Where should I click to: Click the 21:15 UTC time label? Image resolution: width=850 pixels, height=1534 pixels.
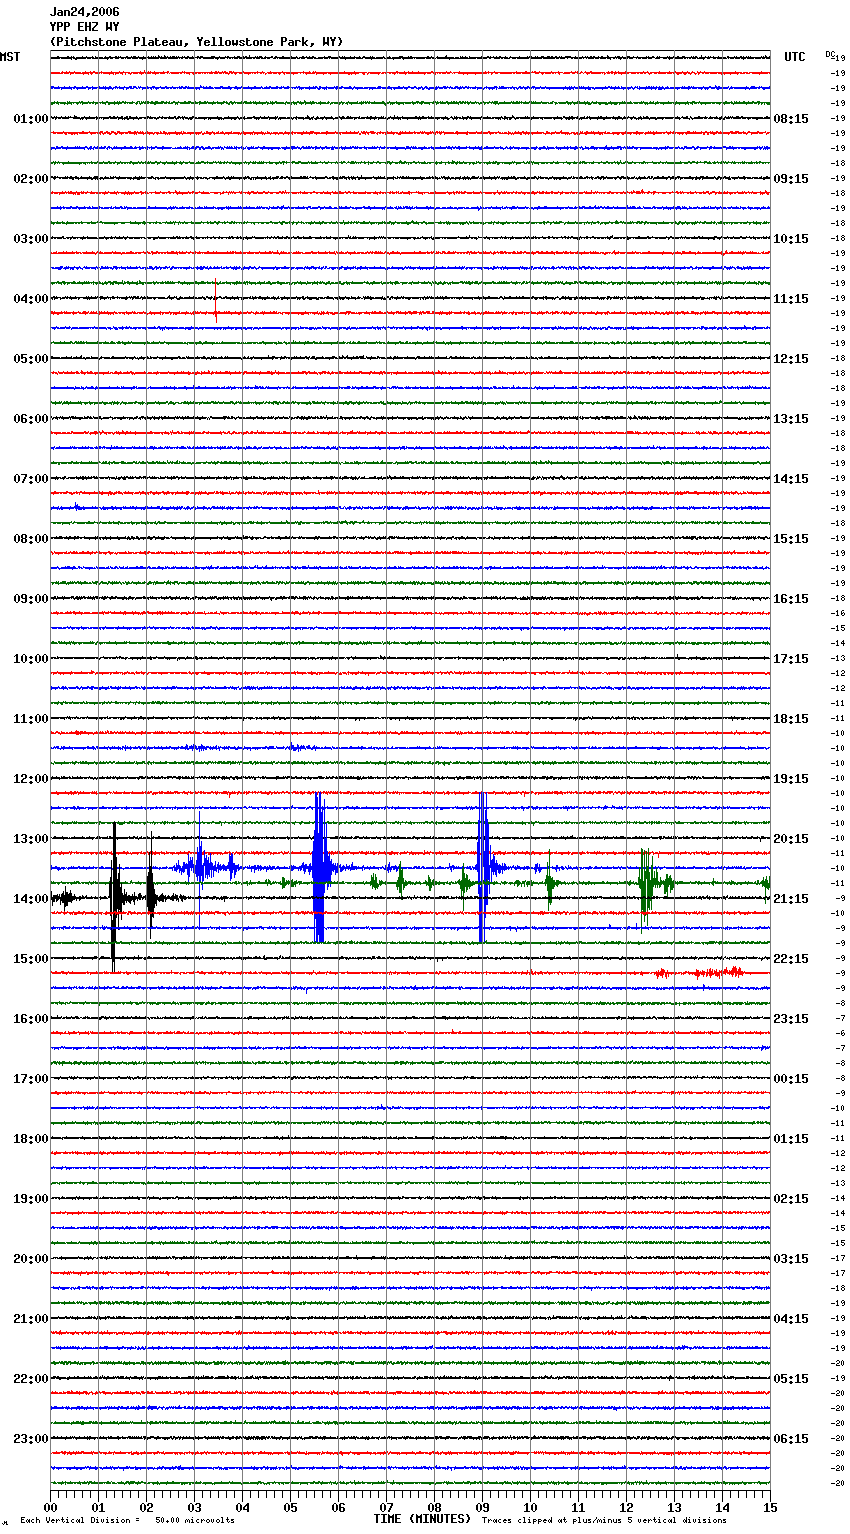[x=791, y=899]
